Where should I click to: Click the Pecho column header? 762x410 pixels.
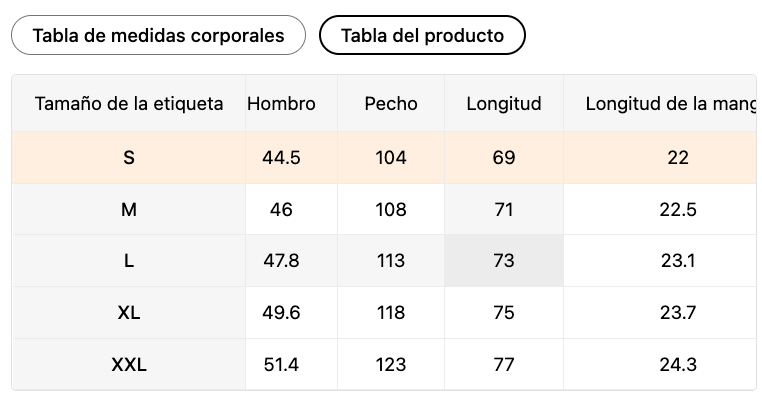point(391,103)
